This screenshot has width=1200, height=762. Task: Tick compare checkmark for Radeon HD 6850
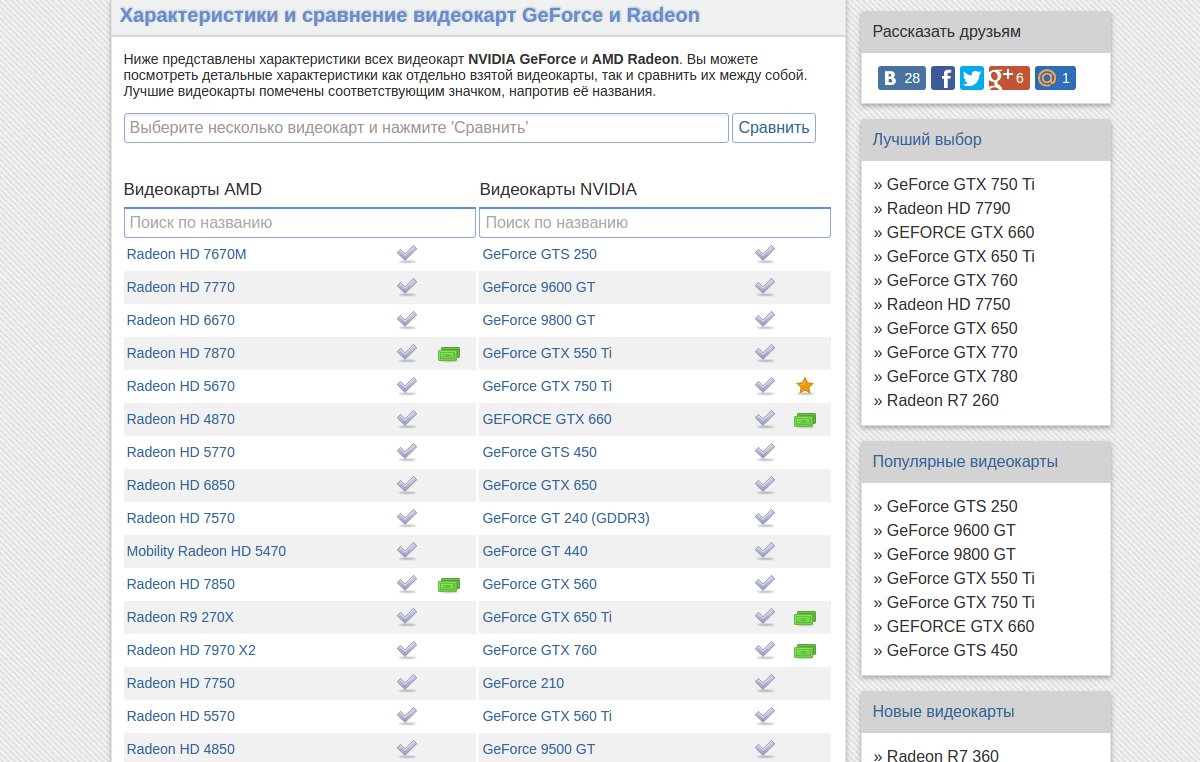[x=407, y=485]
